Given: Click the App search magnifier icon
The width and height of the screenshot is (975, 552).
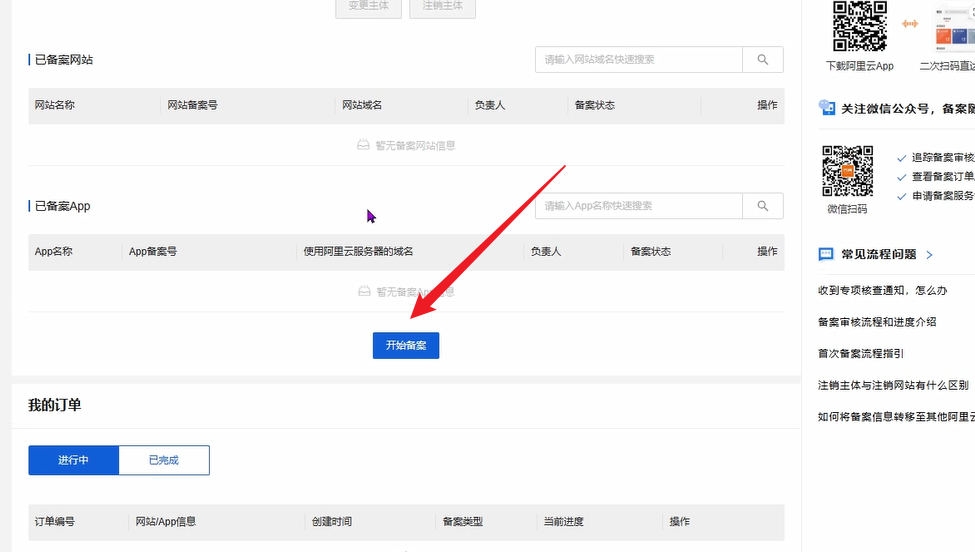Looking at the screenshot, I should 763,206.
